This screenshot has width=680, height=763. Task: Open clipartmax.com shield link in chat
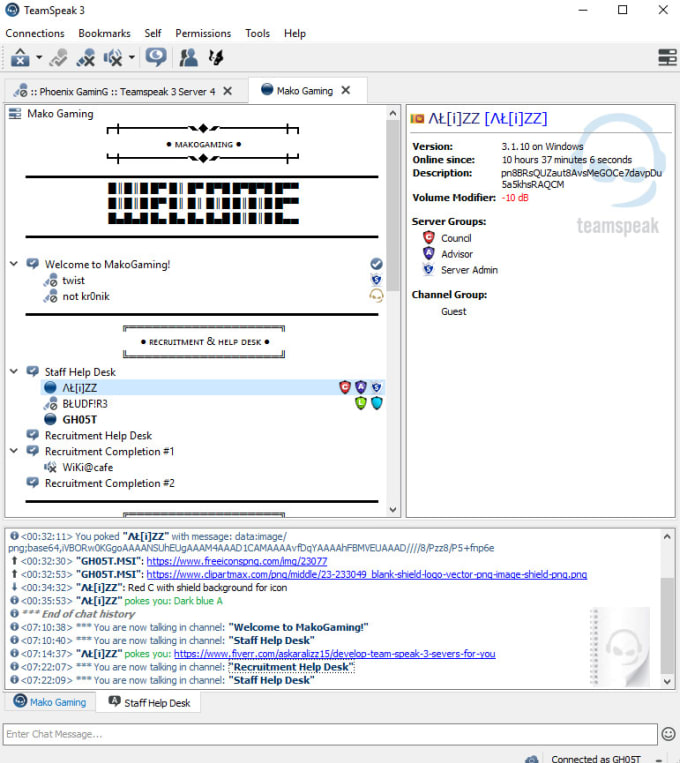tap(367, 574)
